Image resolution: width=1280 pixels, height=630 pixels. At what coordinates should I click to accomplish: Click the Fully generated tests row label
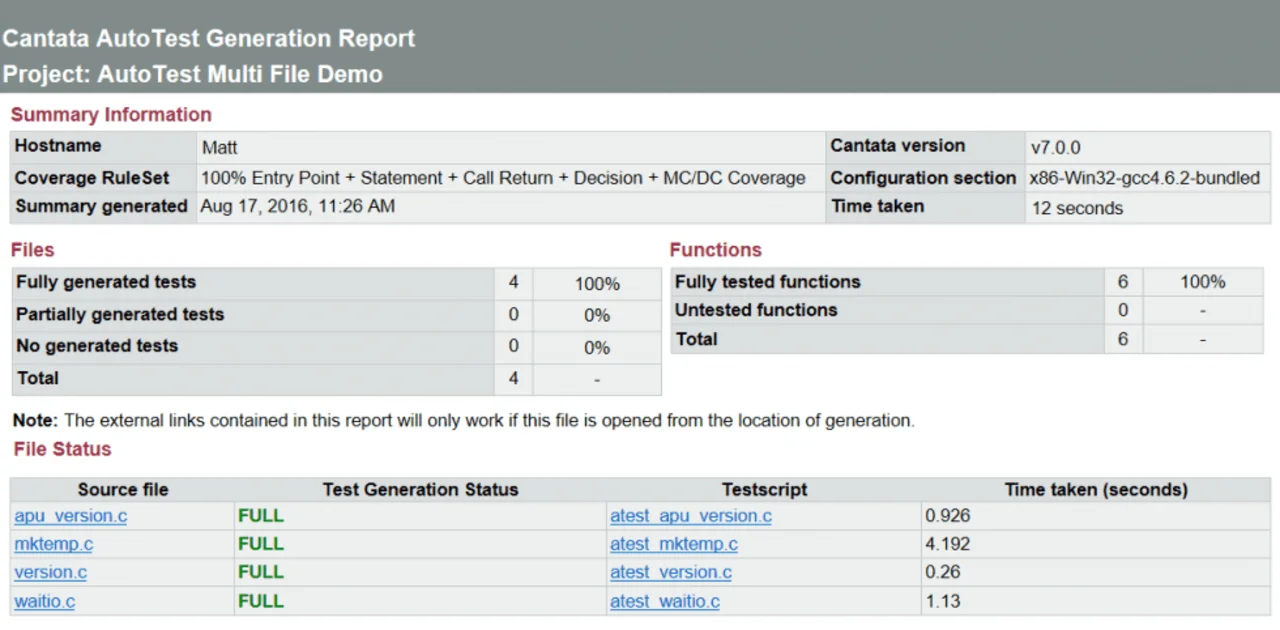click(x=106, y=282)
